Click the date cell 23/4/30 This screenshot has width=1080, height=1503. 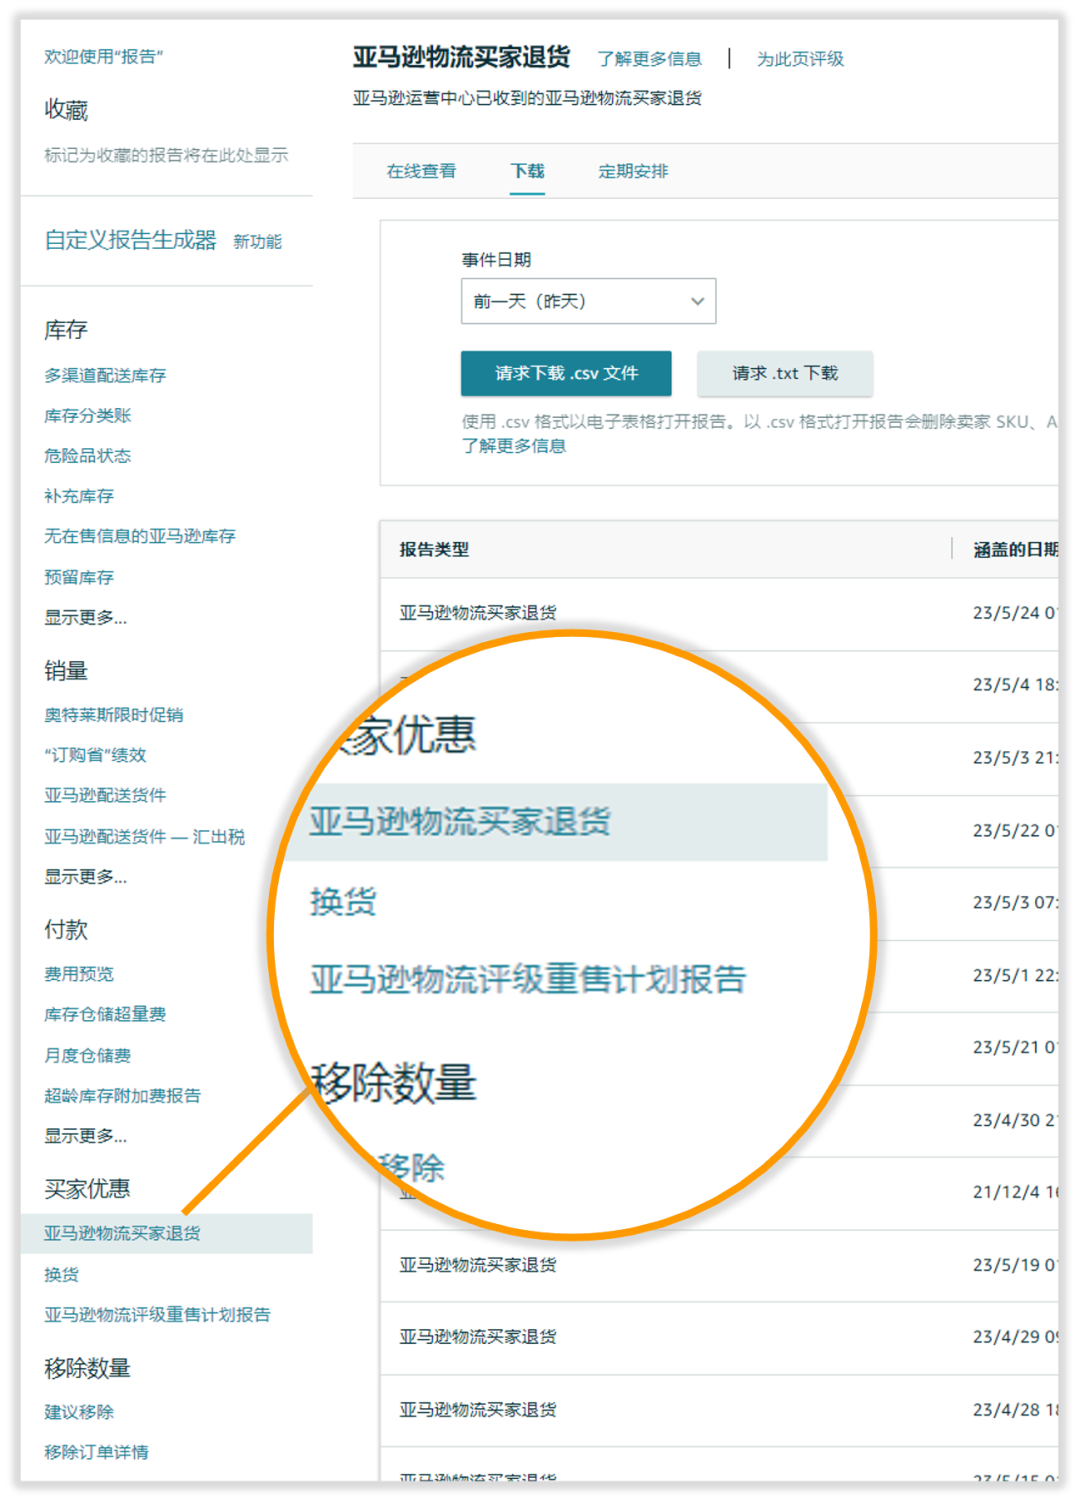1014,1120
